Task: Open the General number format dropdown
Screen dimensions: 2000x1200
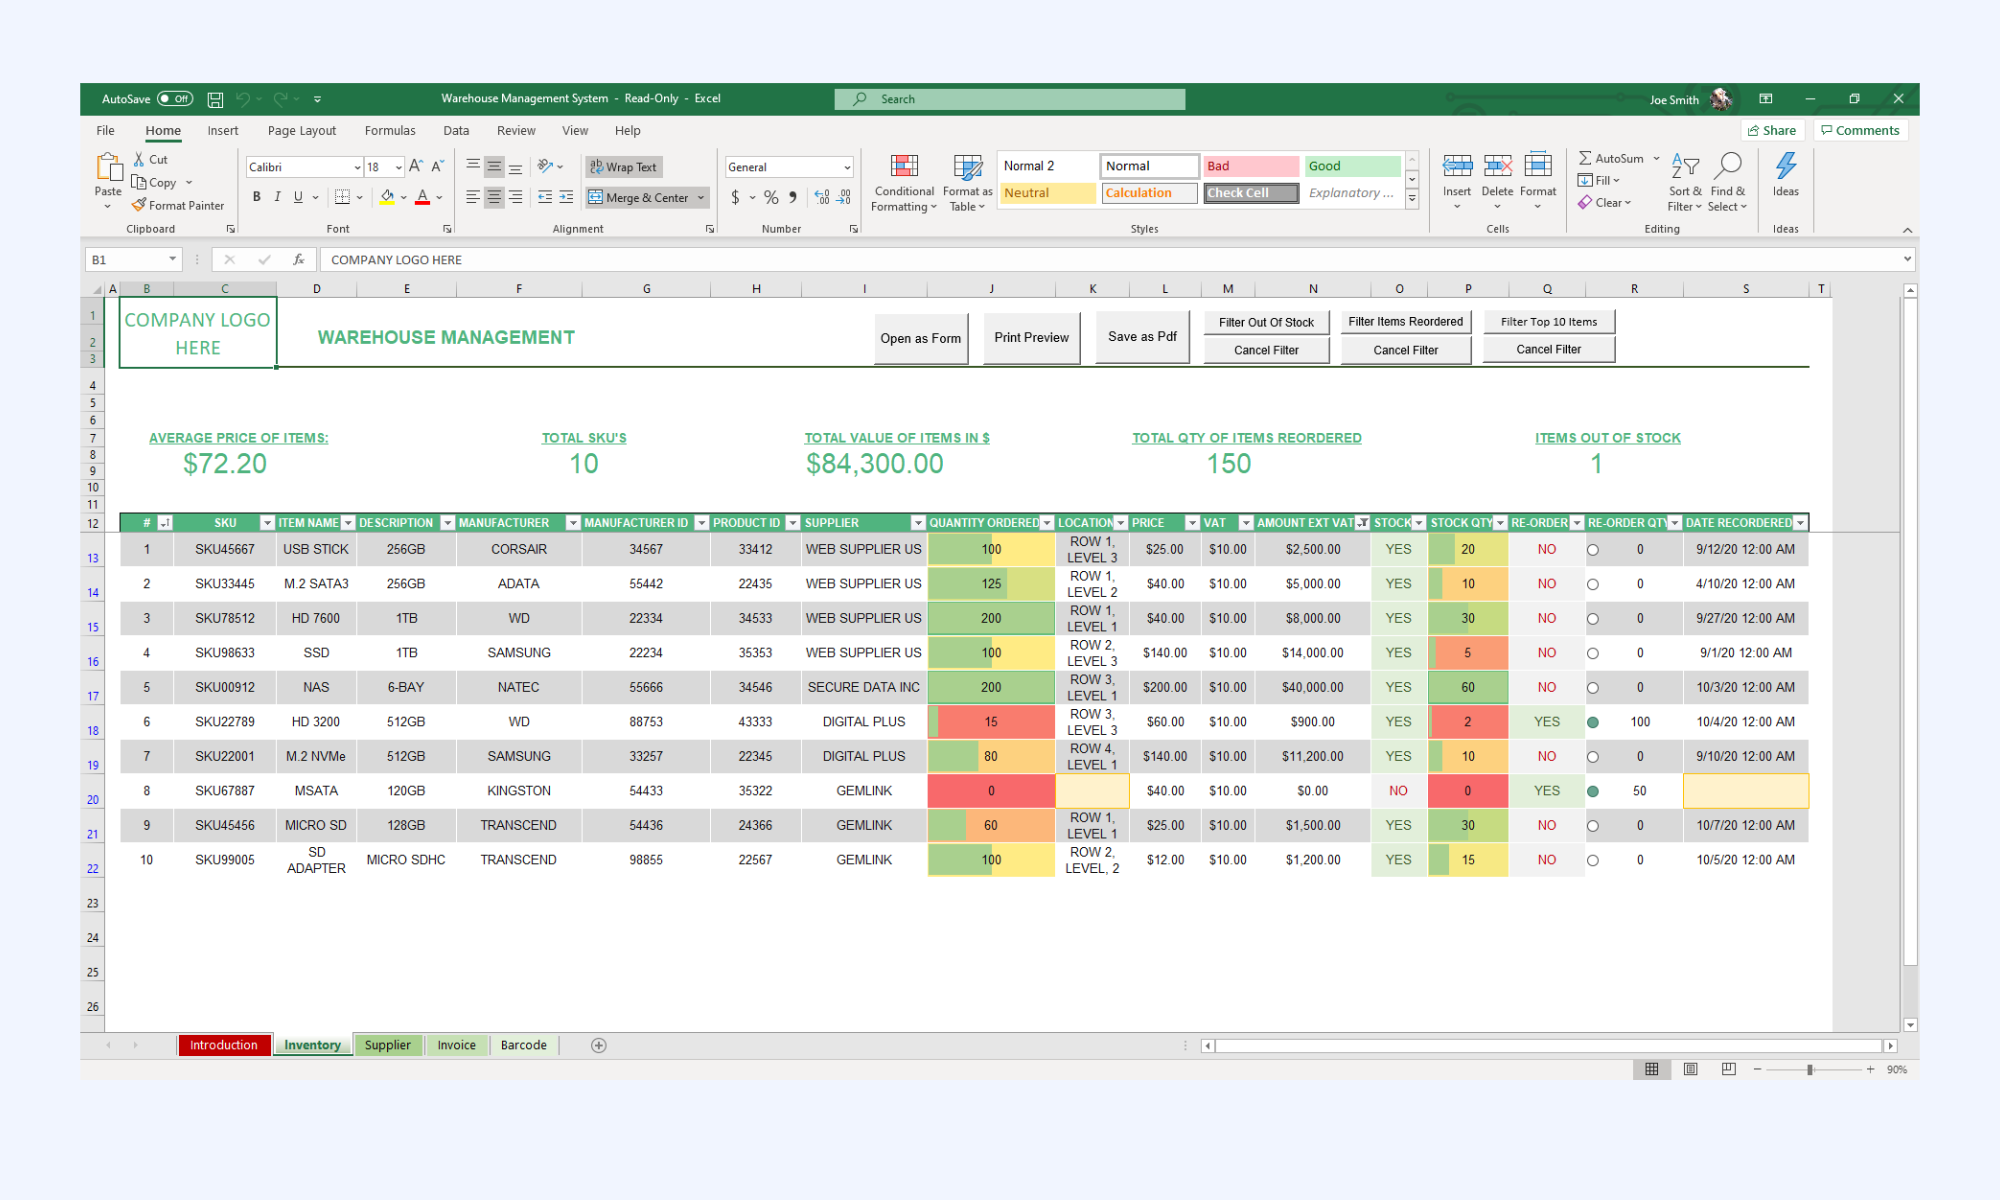Action: 847,167
